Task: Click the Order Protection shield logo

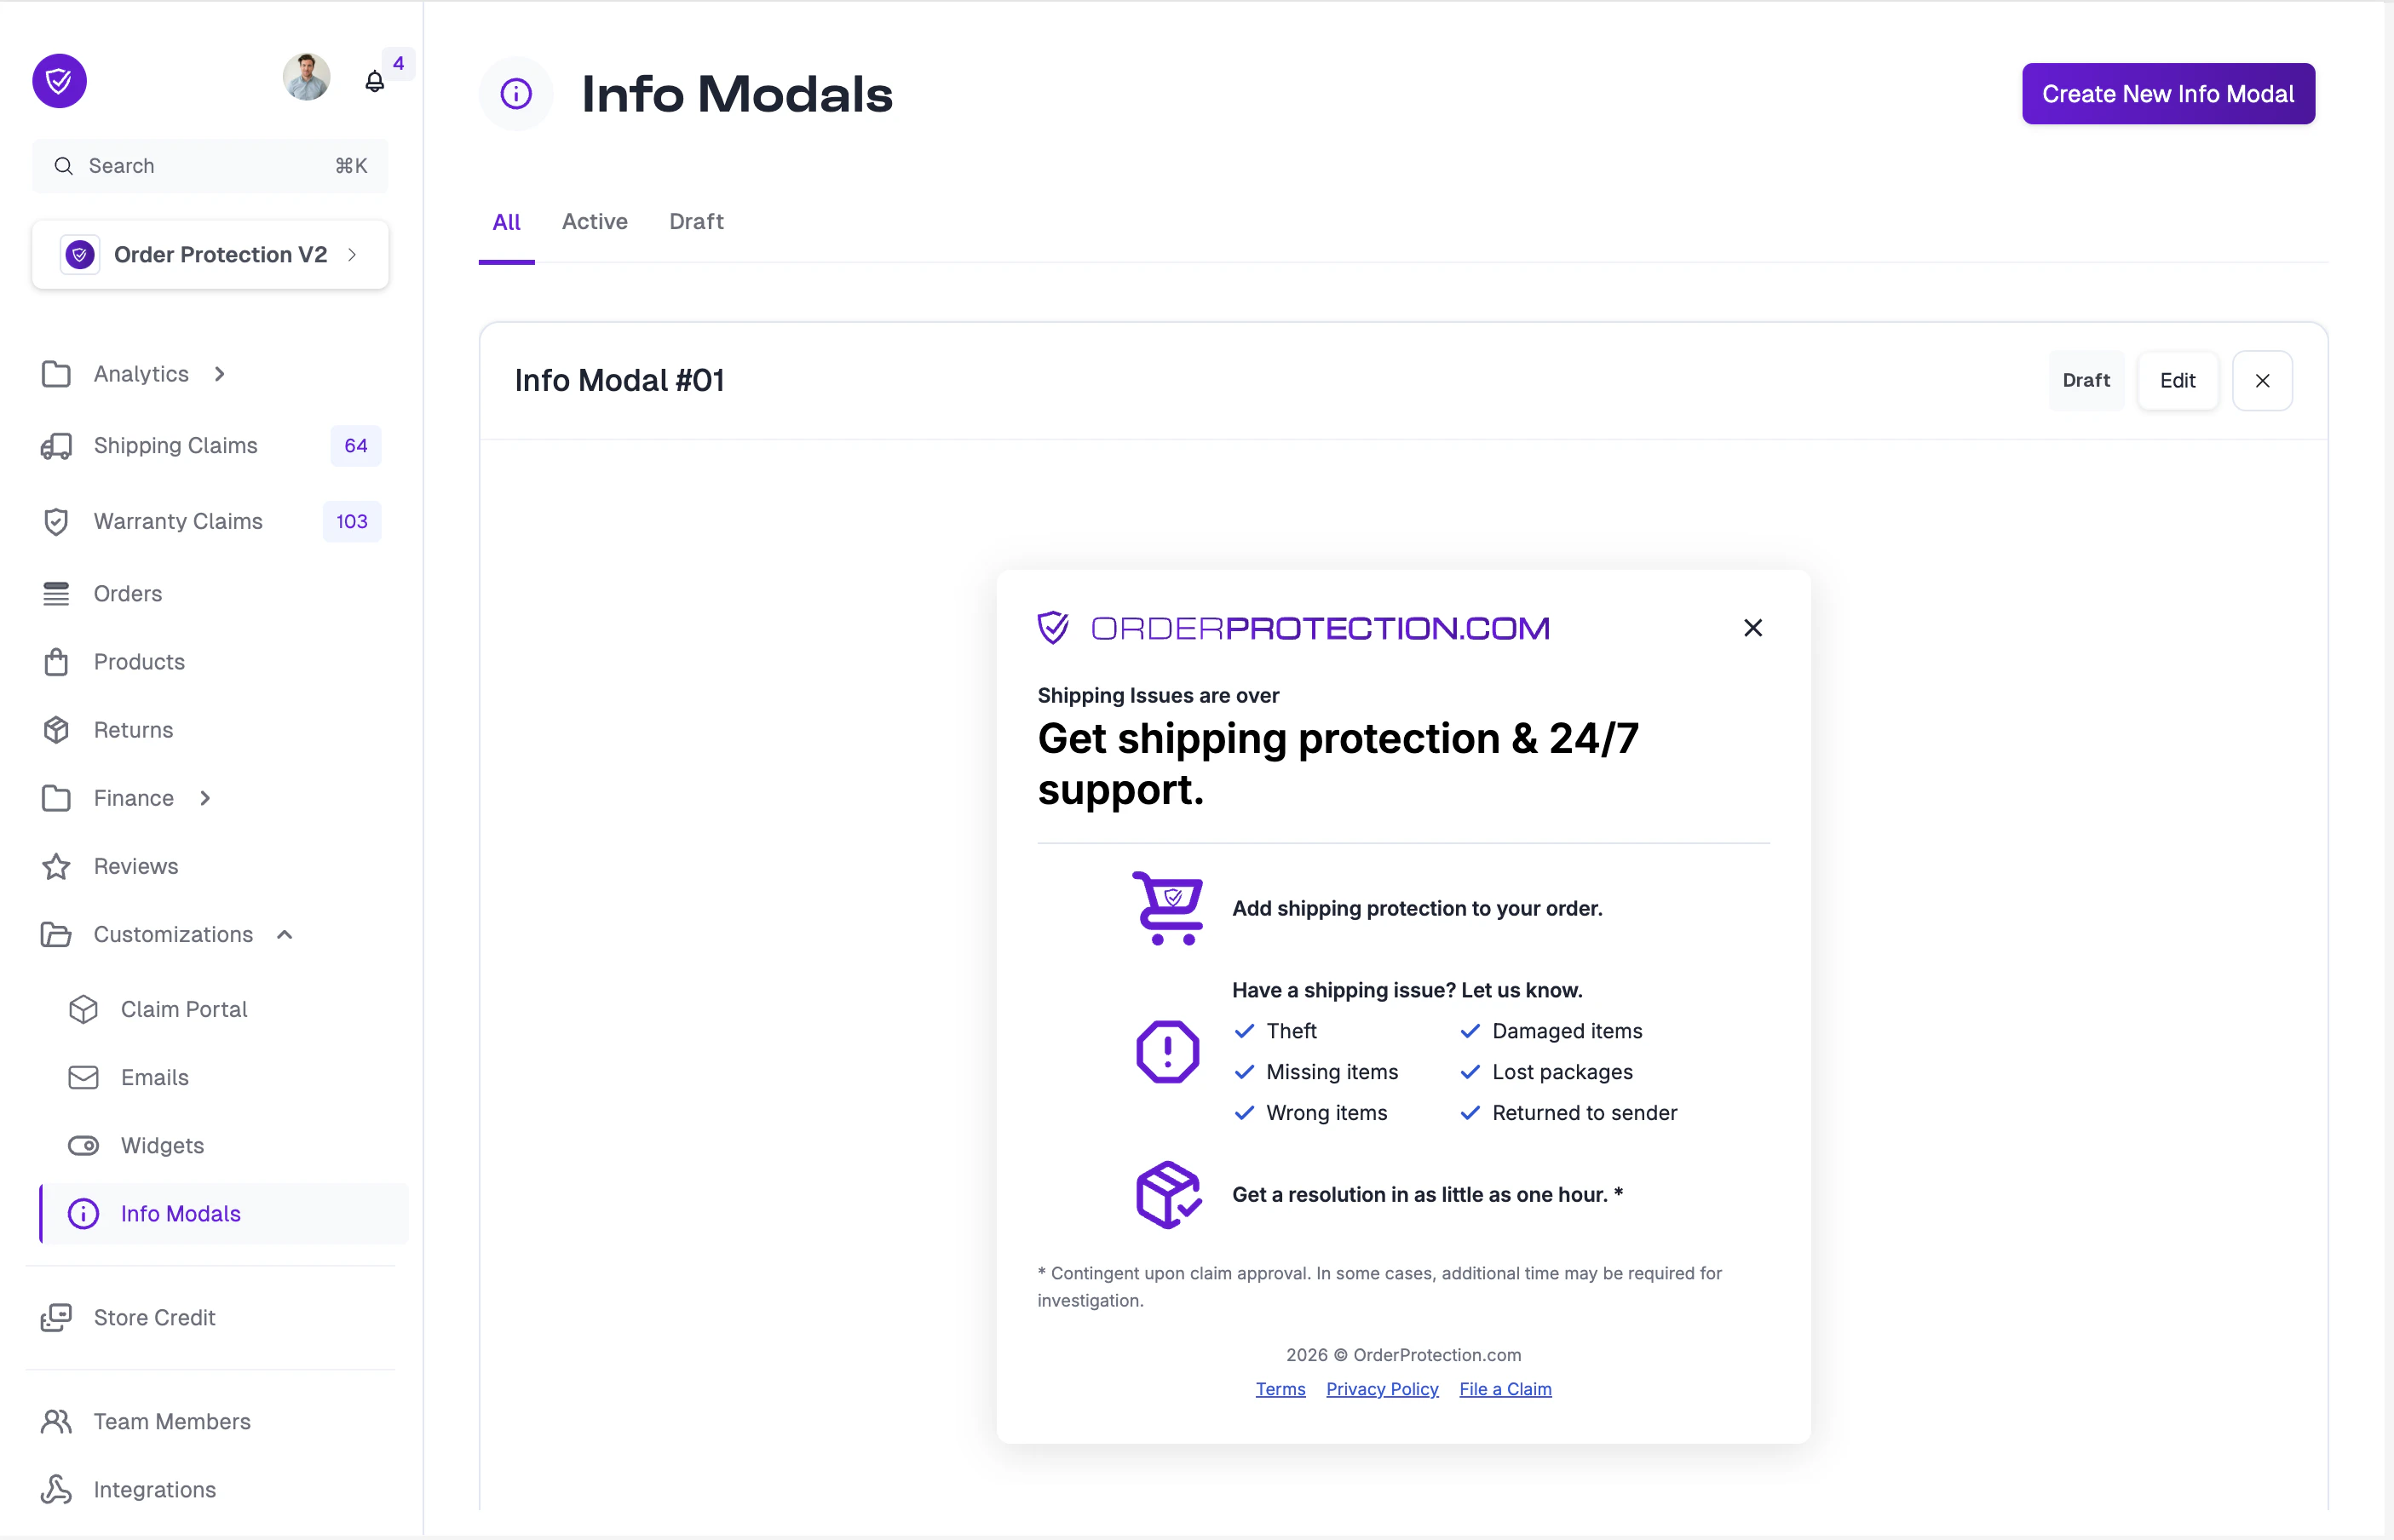Action: 58,80
